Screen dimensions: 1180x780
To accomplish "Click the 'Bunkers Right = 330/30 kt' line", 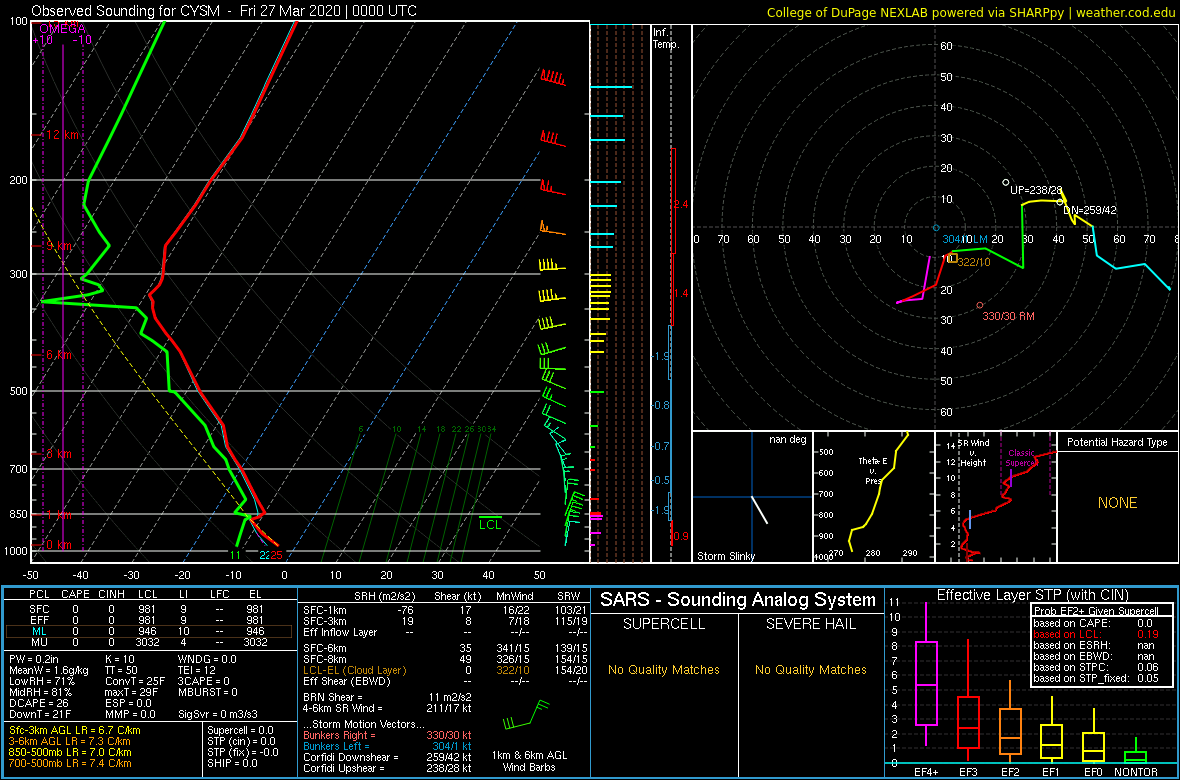I will 388,735.
